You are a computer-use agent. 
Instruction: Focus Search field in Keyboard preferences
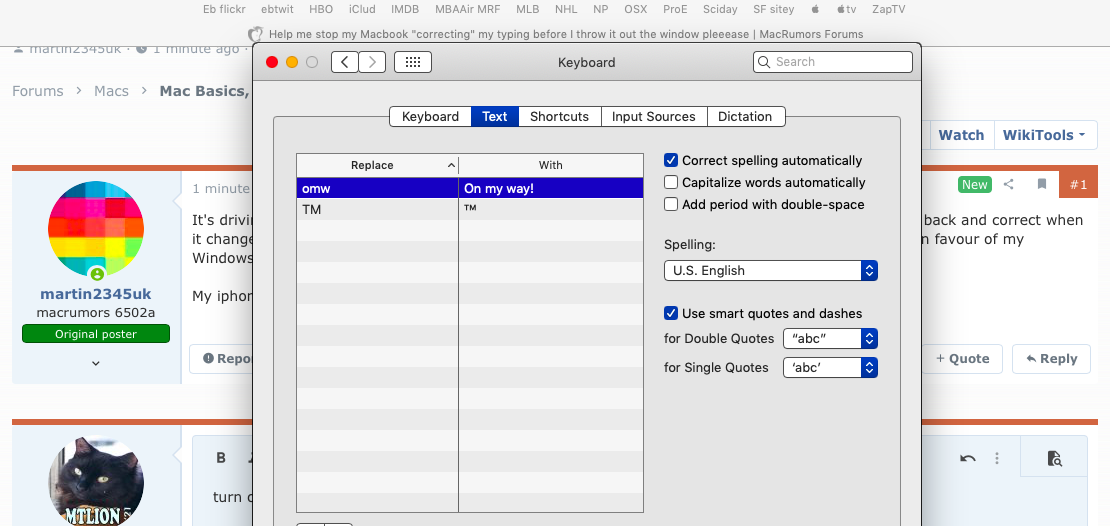(x=832, y=62)
